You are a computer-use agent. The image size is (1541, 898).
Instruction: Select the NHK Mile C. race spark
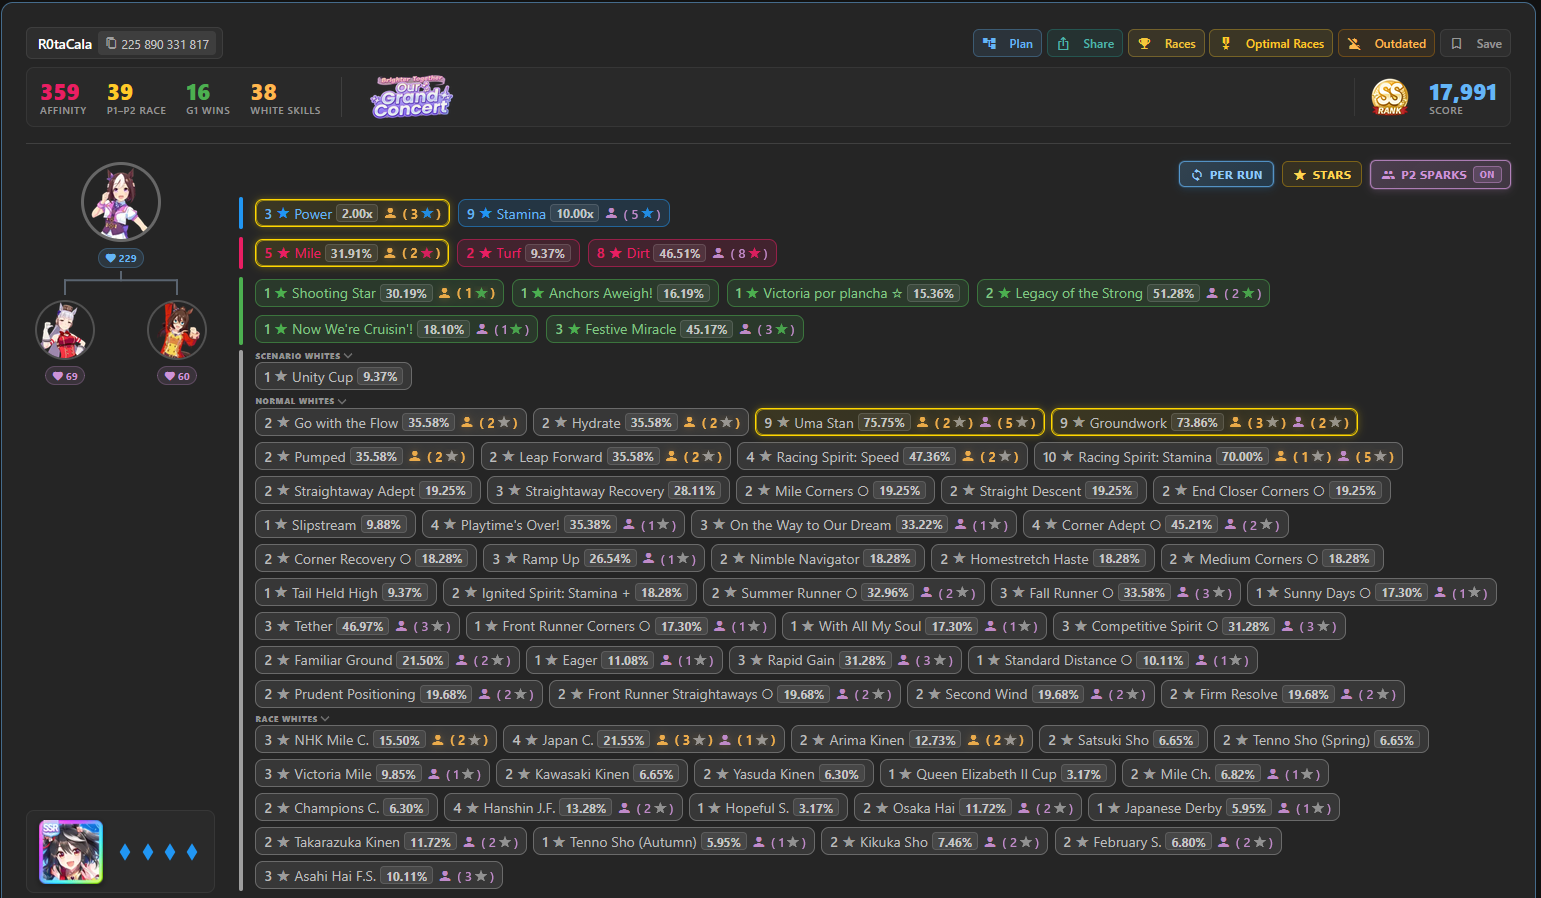point(376,741)
